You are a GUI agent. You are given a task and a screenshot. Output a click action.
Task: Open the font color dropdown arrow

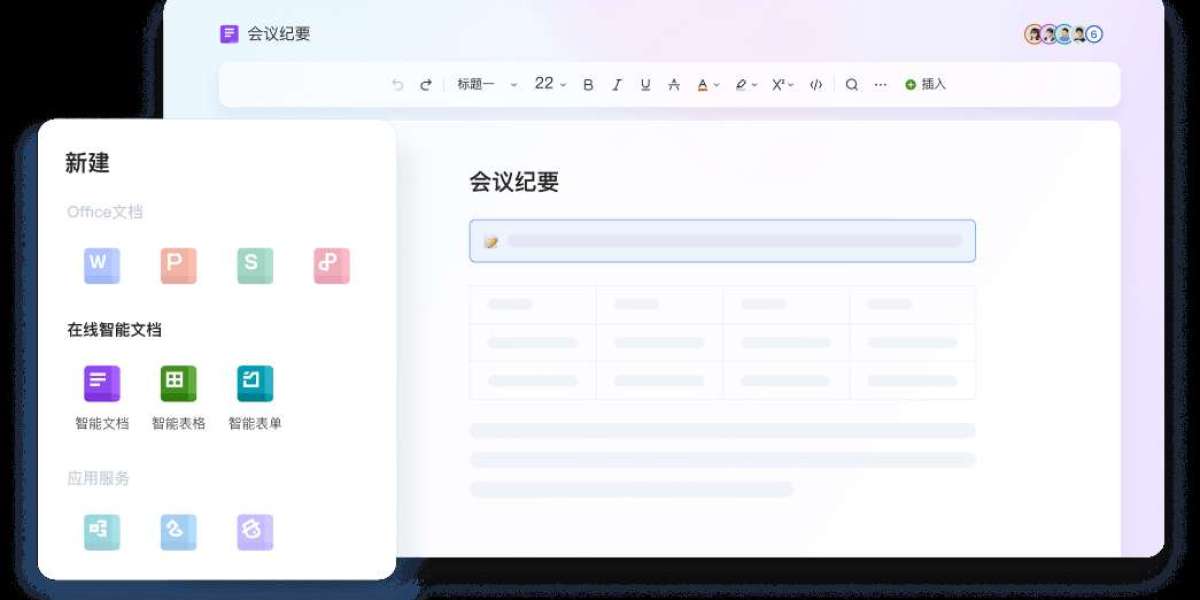coord(714,84)
